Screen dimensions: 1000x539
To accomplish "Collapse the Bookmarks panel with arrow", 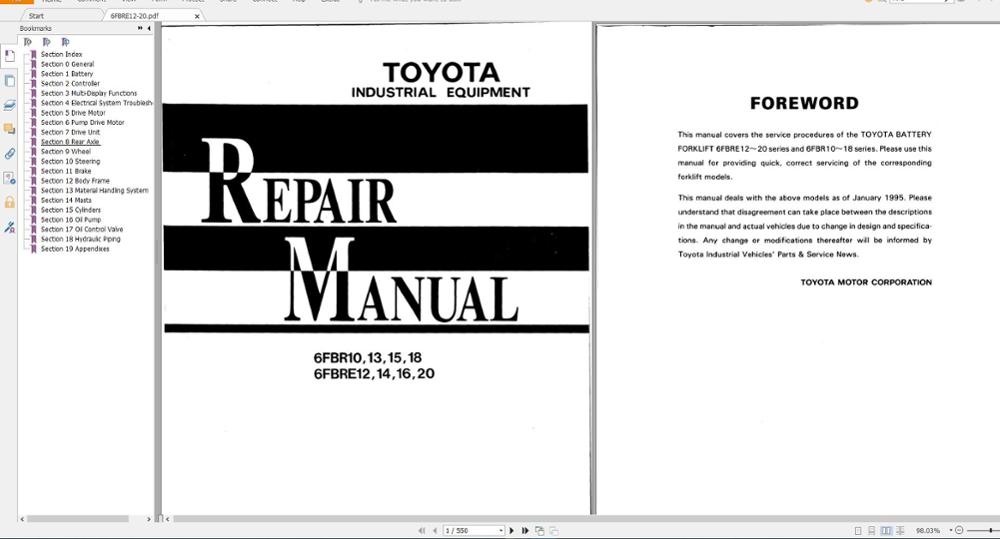I will (x=149, y=28).
